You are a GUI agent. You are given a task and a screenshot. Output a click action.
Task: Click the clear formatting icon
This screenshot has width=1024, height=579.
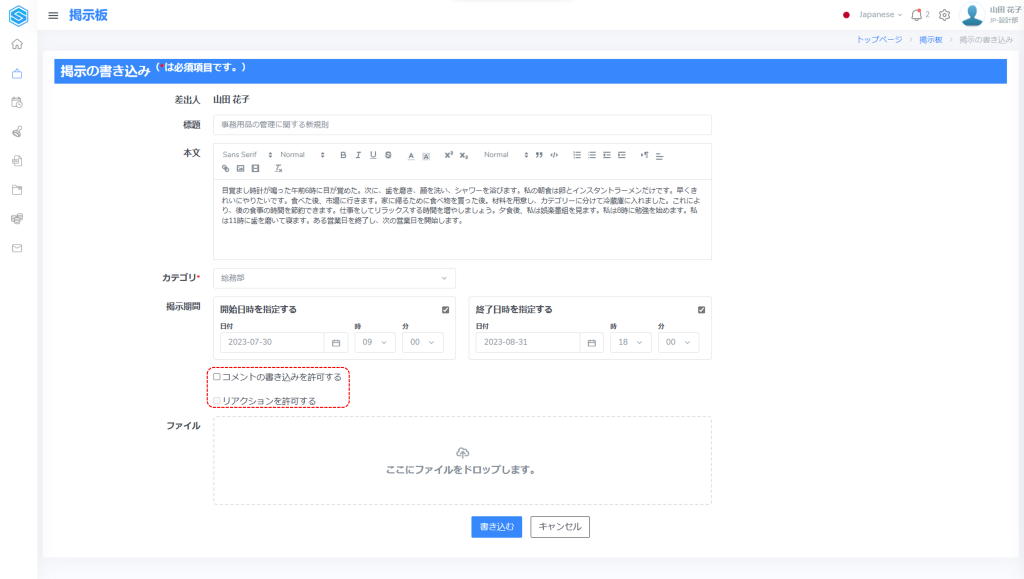[278, 169]
